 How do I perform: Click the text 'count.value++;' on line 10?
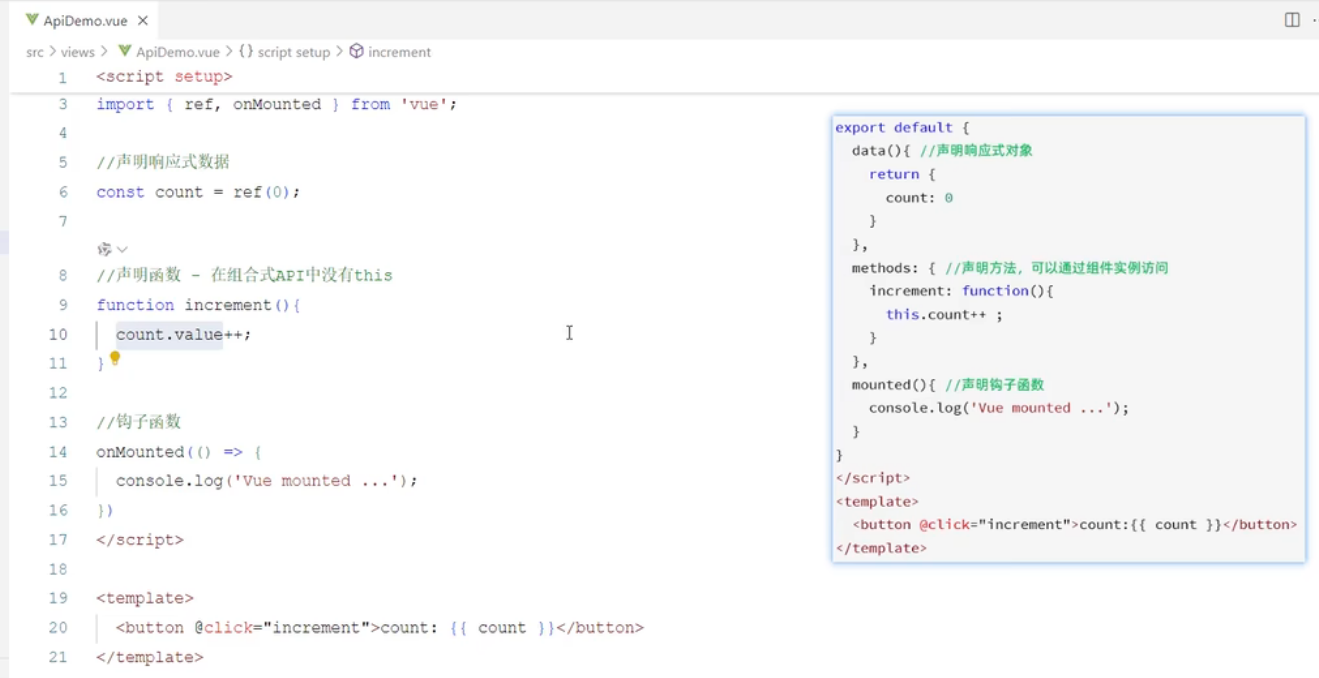click(x=183, y=334)
